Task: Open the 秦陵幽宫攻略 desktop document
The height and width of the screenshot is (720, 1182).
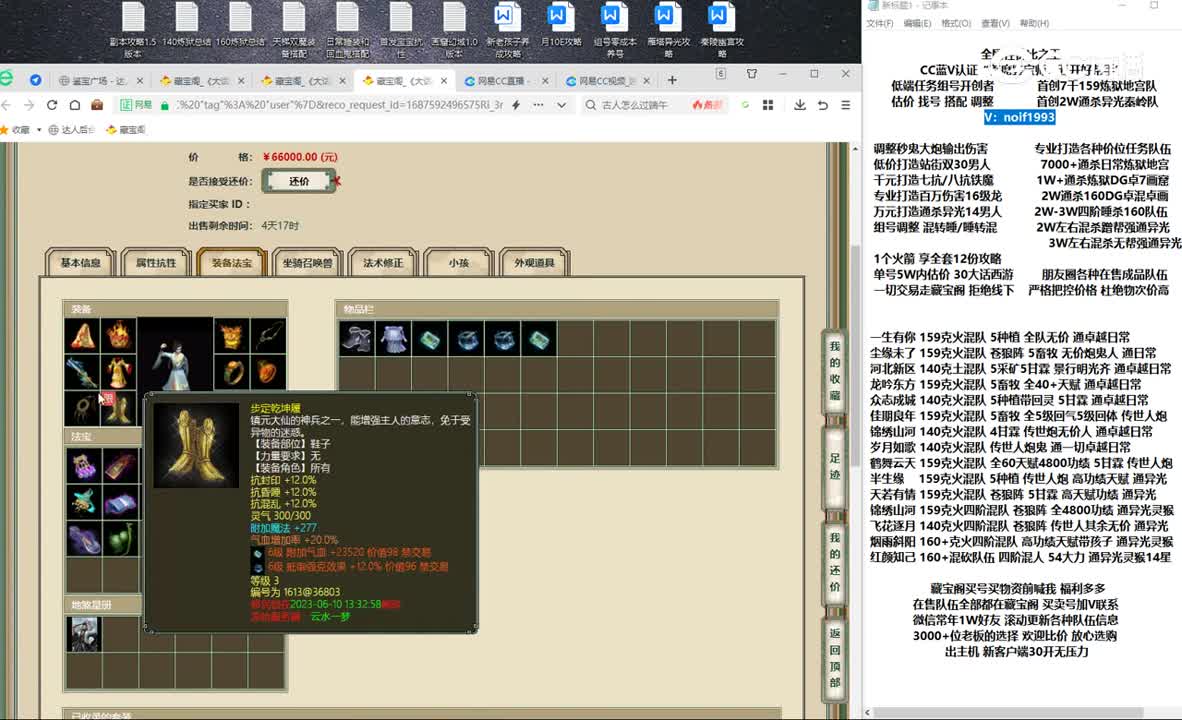Action: (x=721, y=29)
